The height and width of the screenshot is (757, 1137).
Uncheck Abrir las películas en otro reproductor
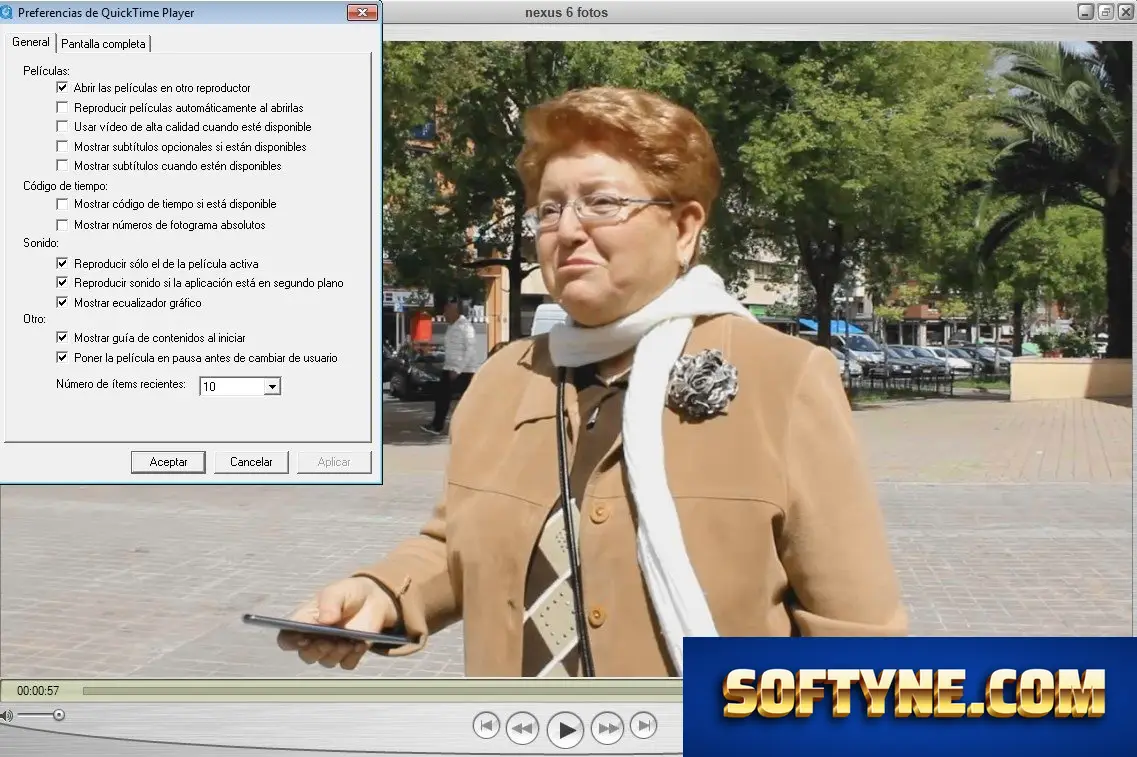pyautogui.click(x=62, y=88)
